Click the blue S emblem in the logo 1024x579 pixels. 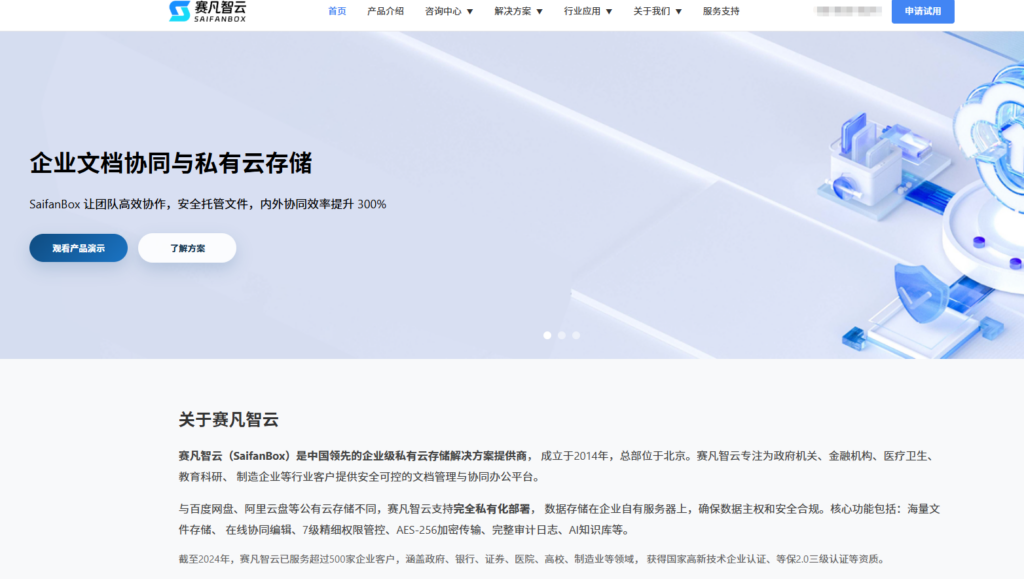(178, 12)
